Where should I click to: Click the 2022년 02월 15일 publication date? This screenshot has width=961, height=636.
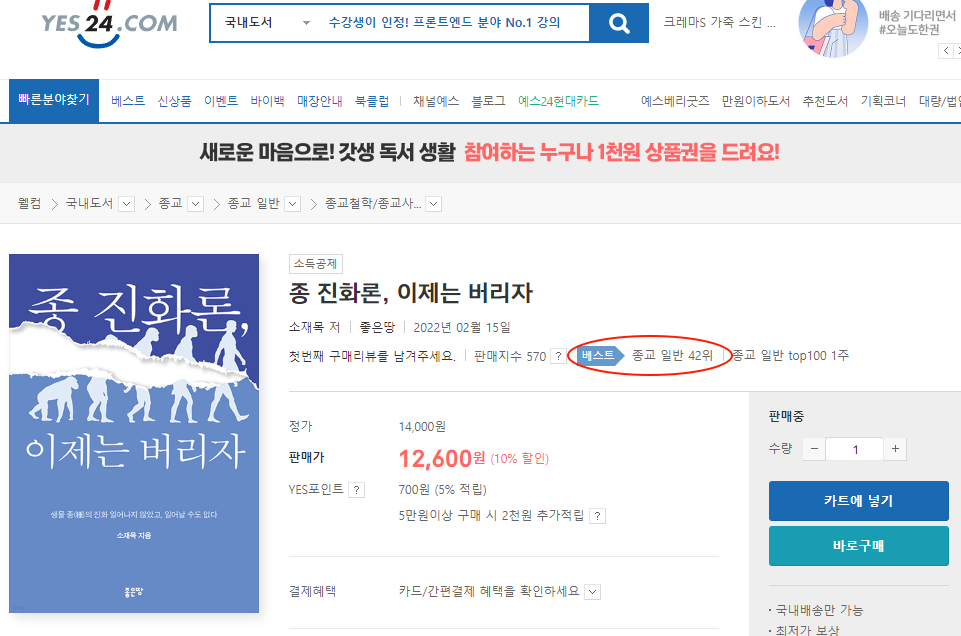coord(462,328)
